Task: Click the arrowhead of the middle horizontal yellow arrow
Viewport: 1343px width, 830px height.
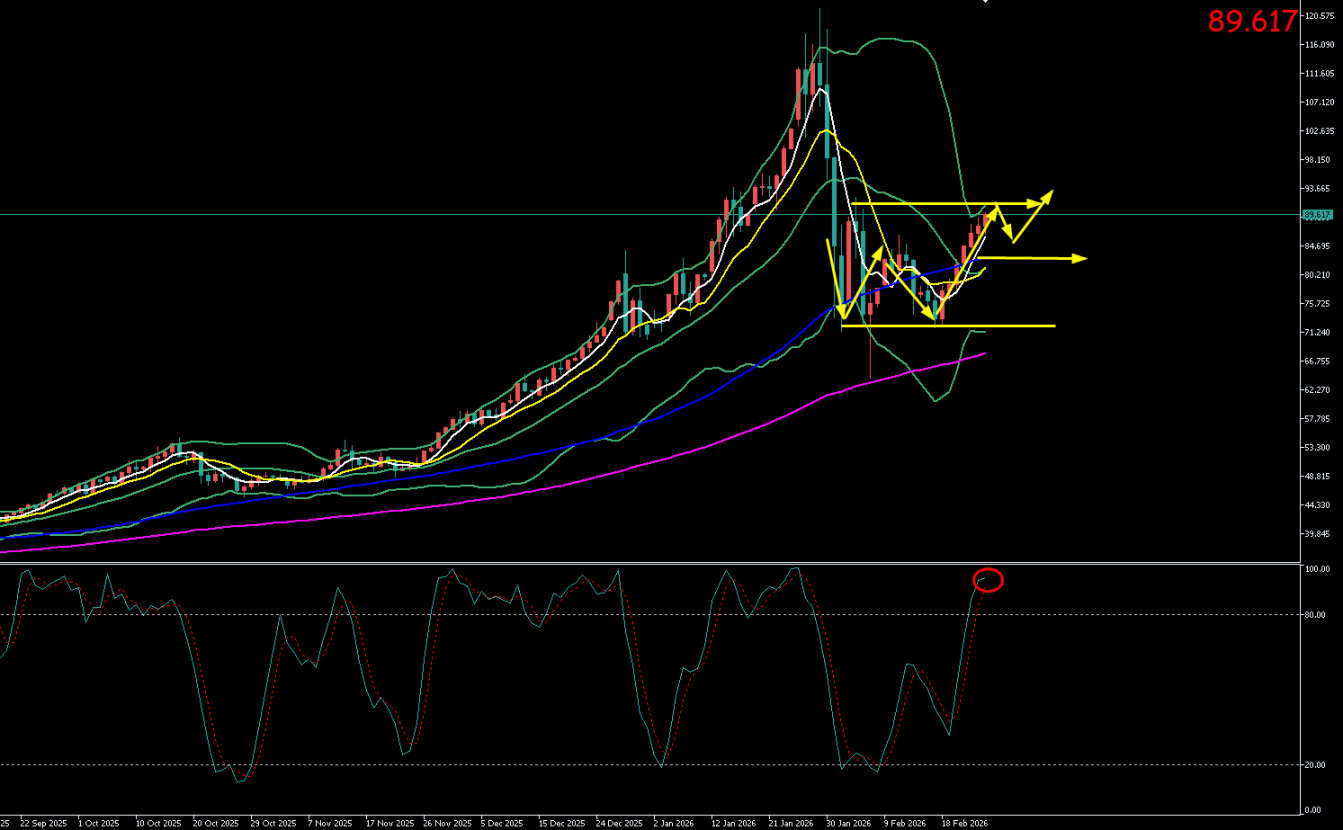Action: click(x=1081, y=259)
